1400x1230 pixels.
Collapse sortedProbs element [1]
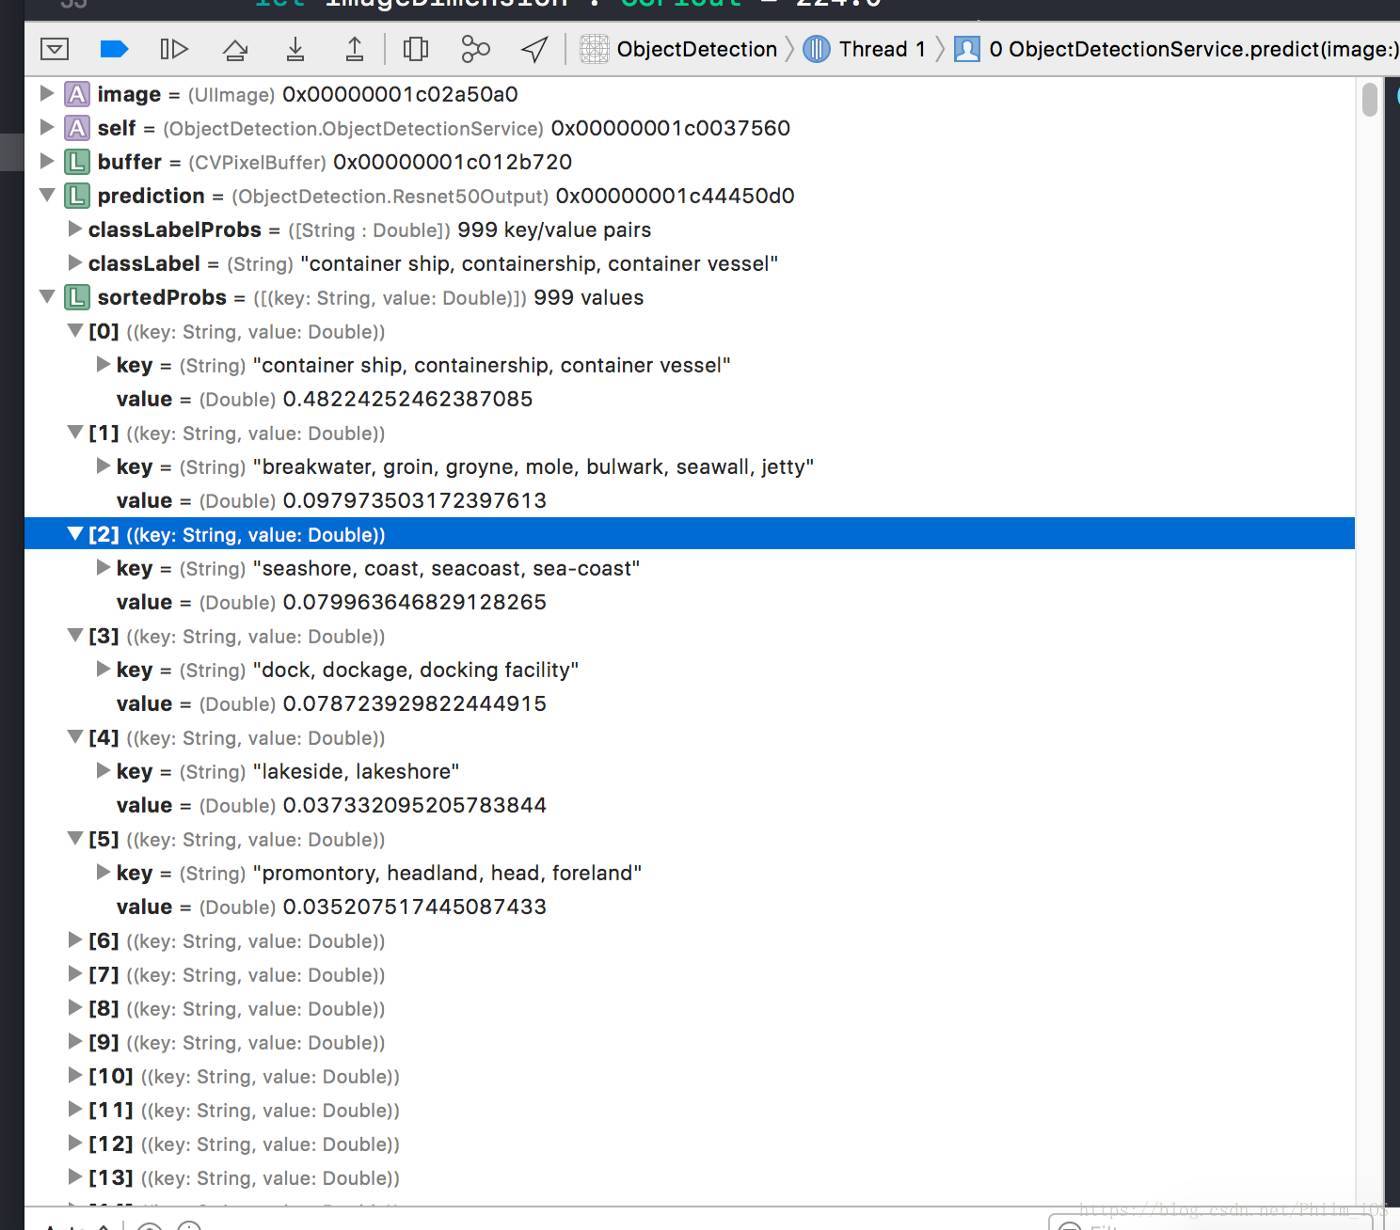coord(74,433)
